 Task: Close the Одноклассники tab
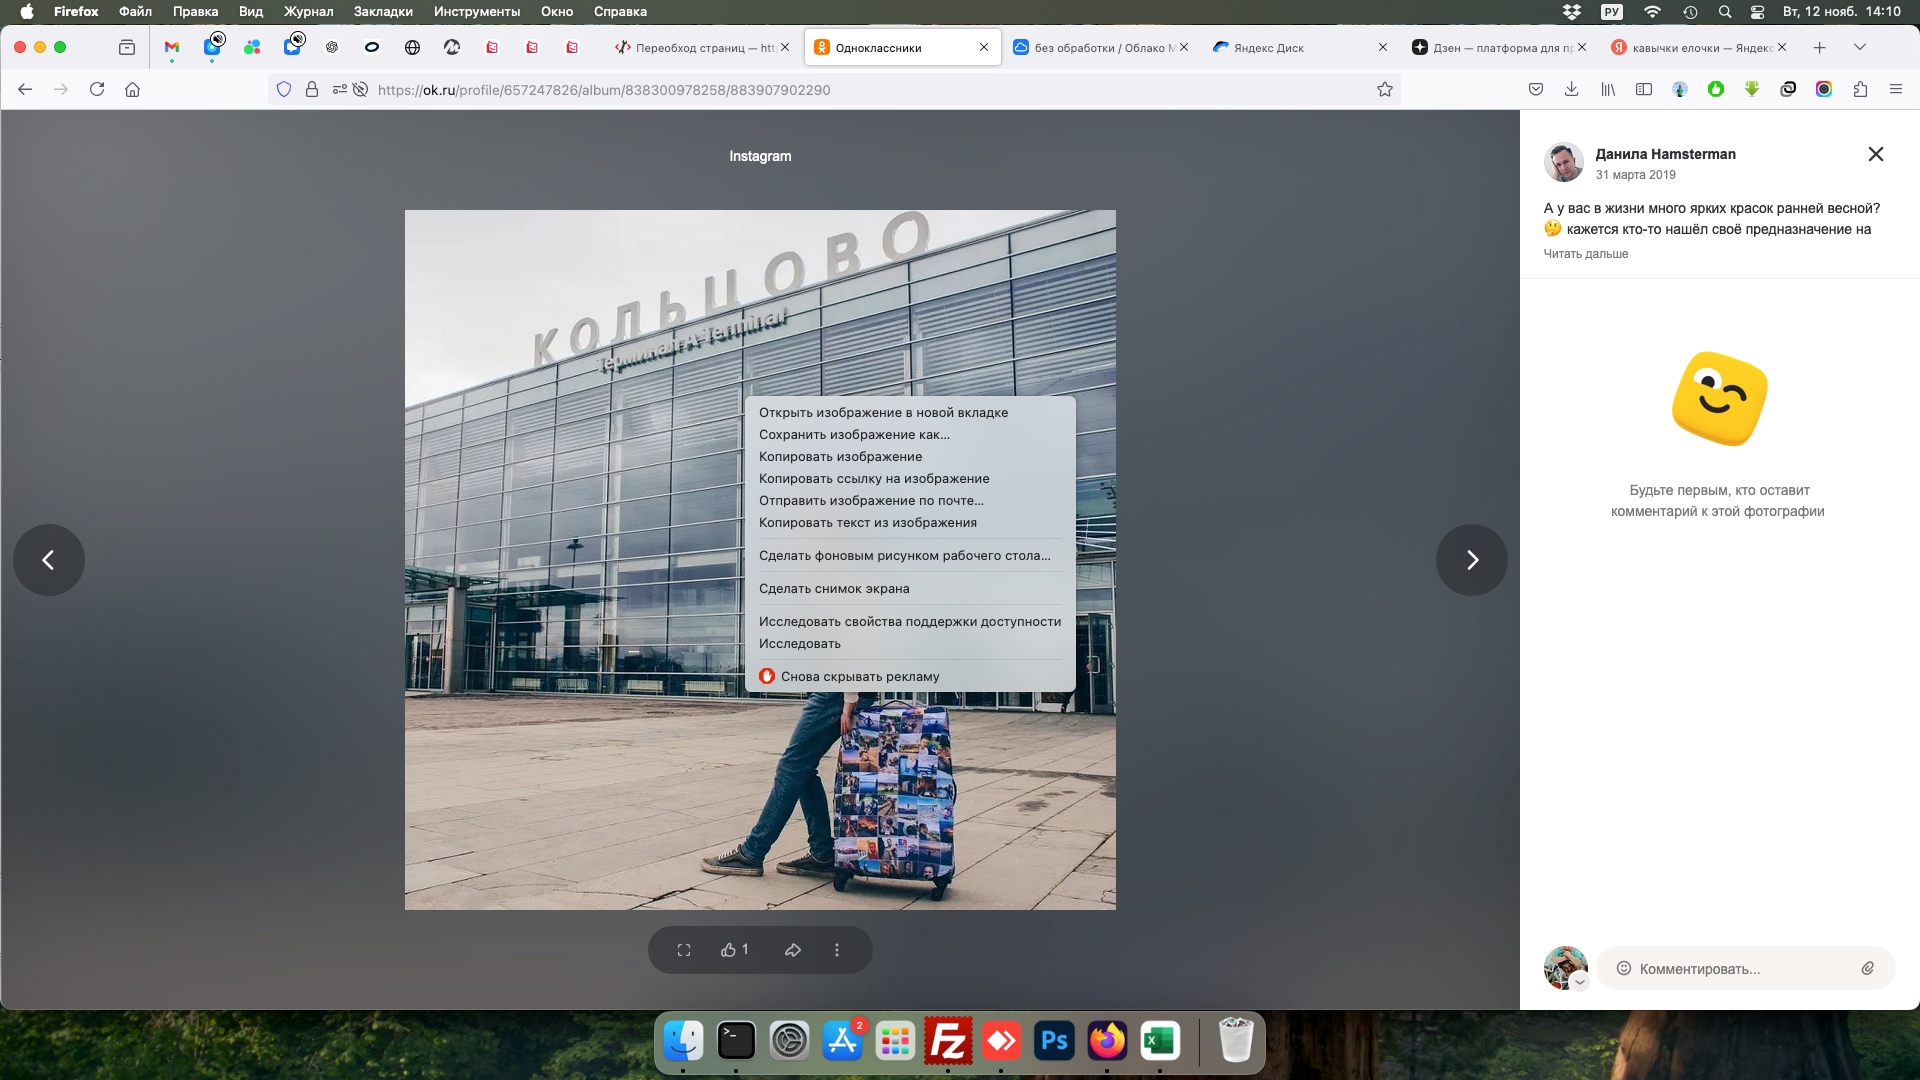(984, 47)
